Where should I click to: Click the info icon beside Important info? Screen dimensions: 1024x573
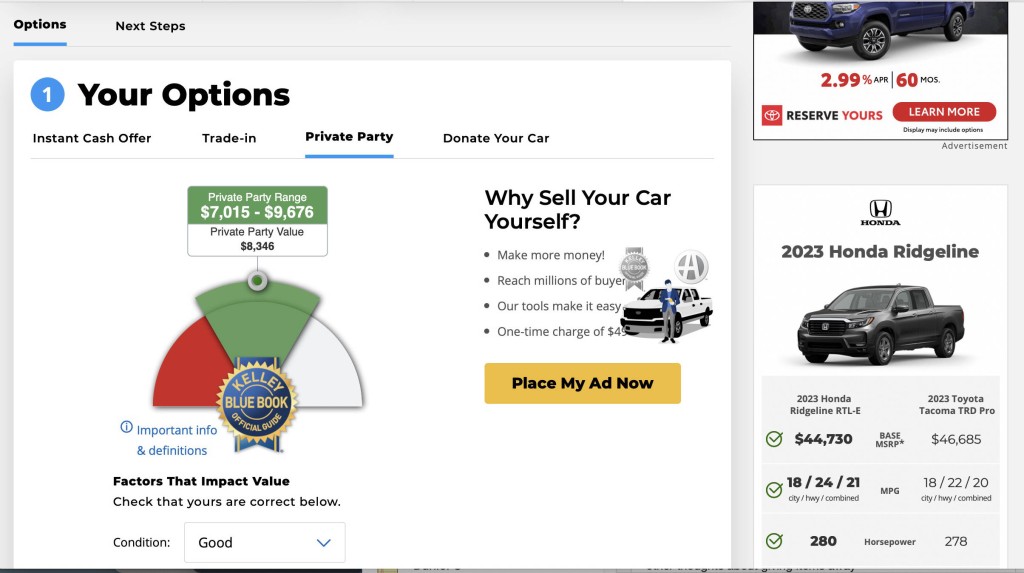click(x=126, y=427)
